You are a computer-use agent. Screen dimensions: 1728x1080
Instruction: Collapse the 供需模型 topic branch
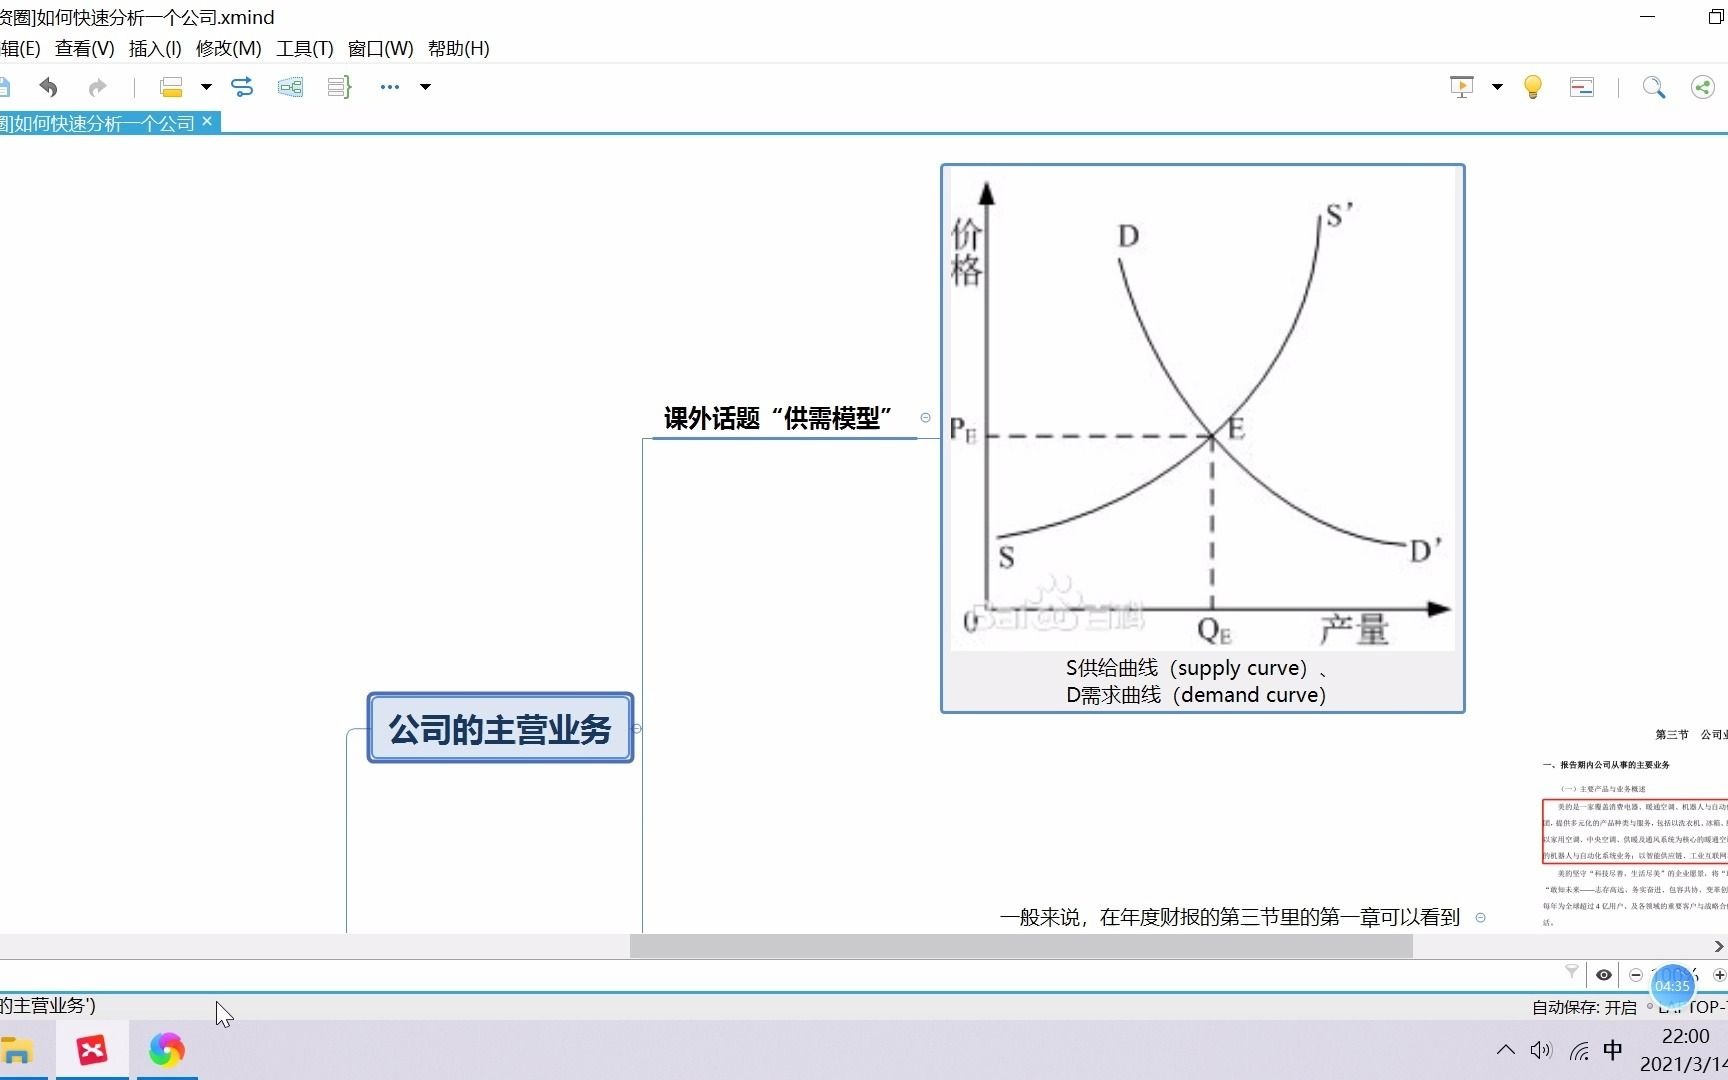(925, 418)
